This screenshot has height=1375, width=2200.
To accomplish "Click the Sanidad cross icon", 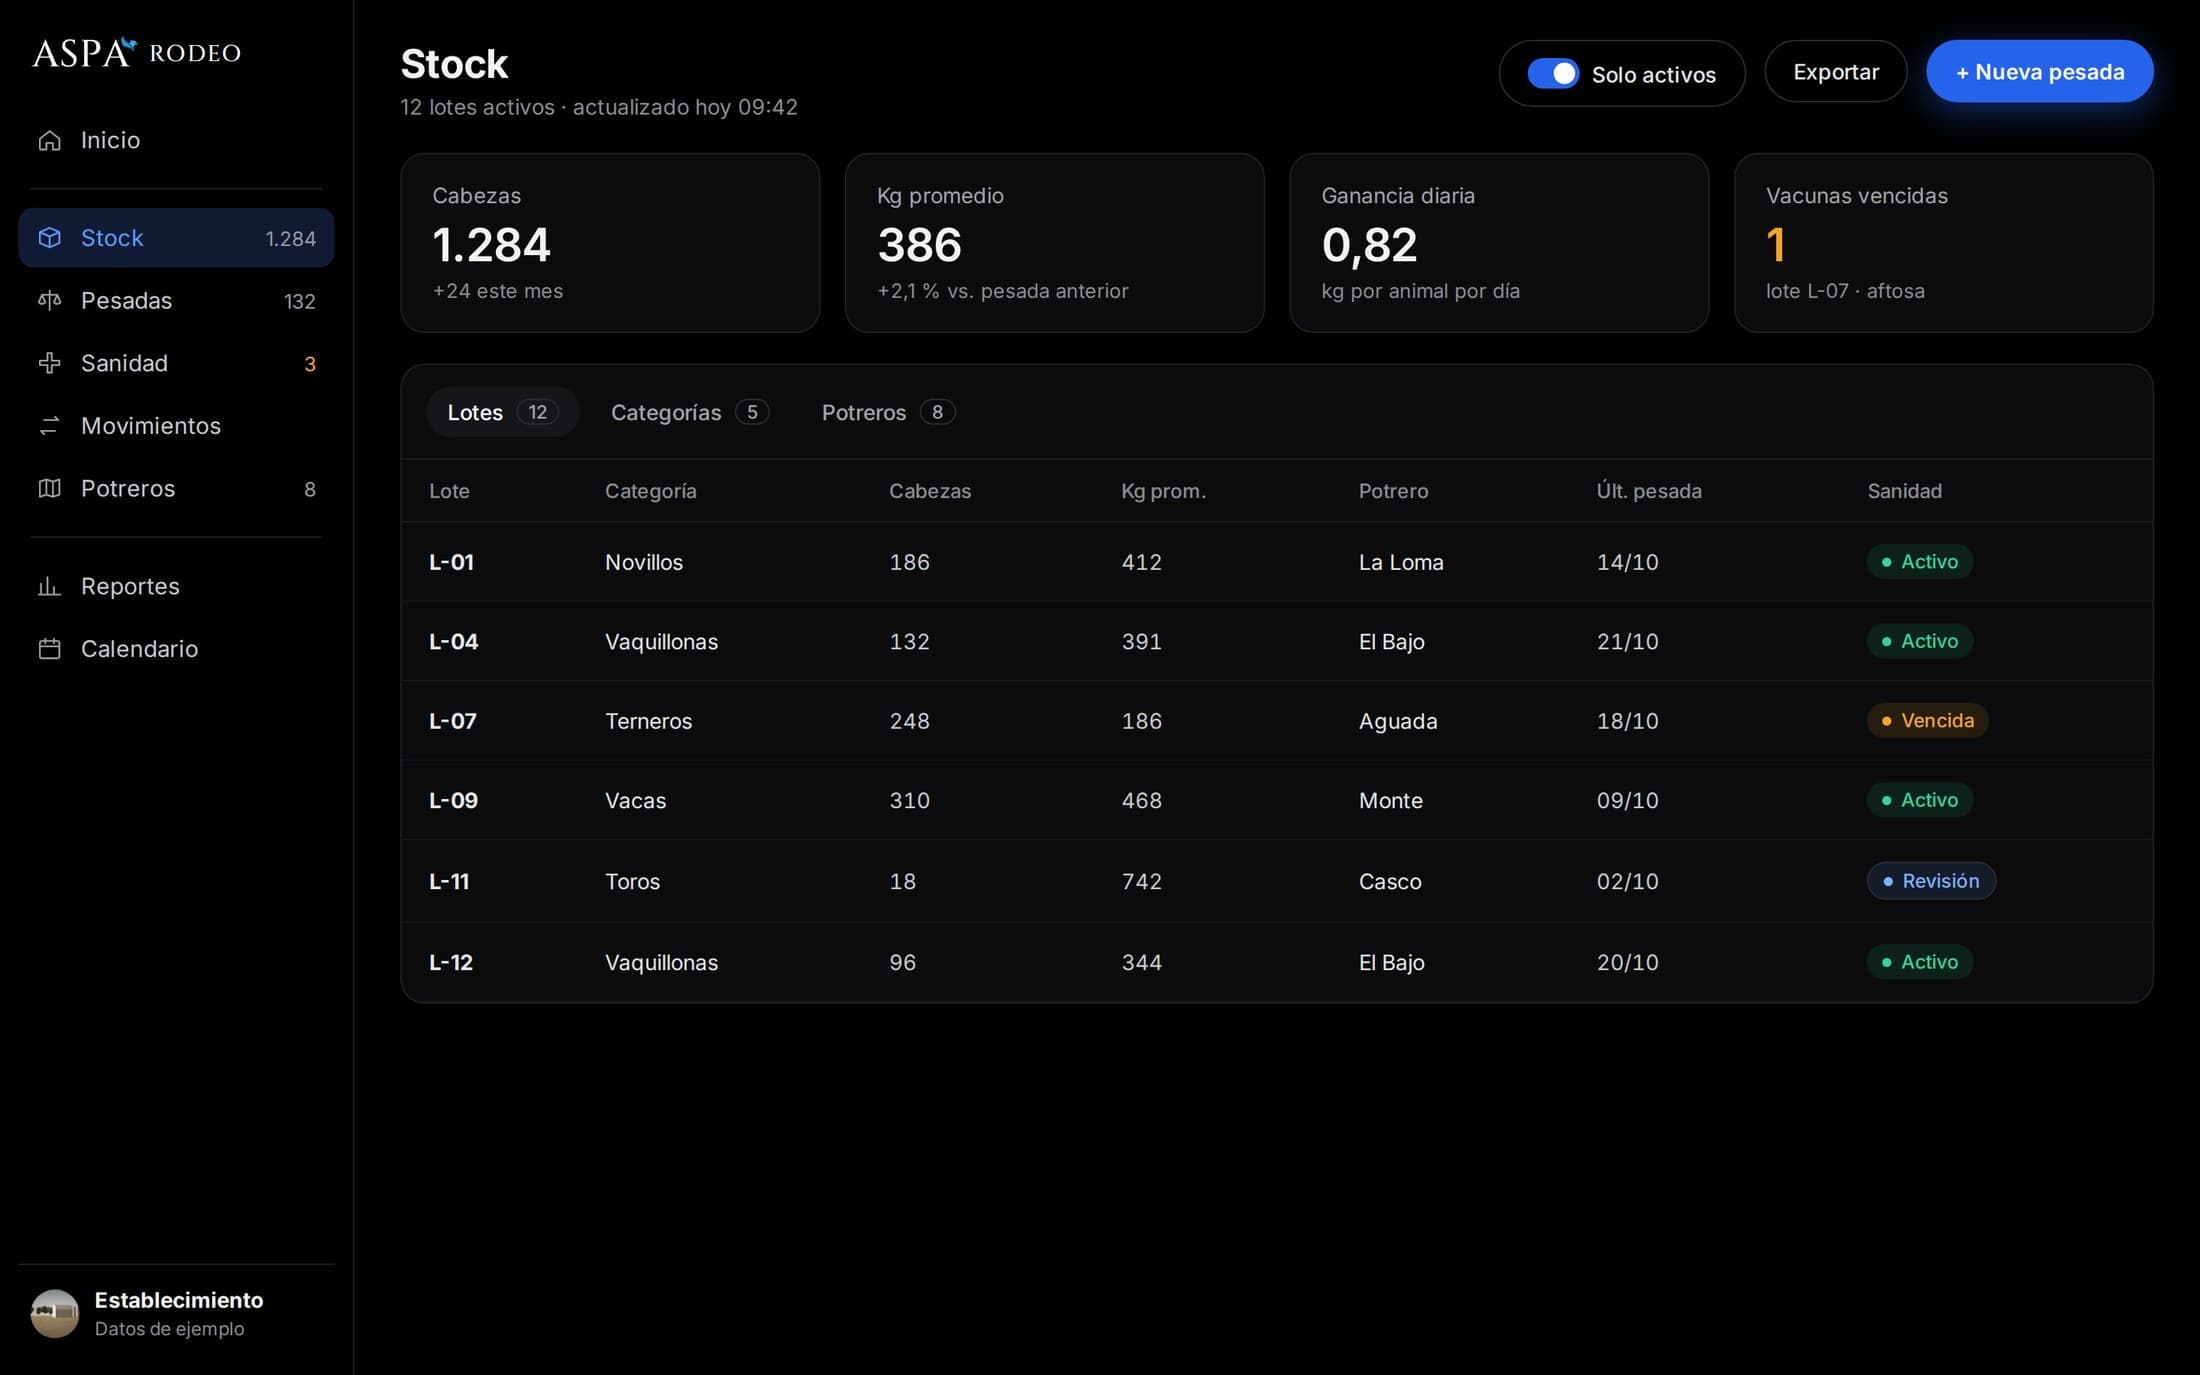I will click(49, 363).
